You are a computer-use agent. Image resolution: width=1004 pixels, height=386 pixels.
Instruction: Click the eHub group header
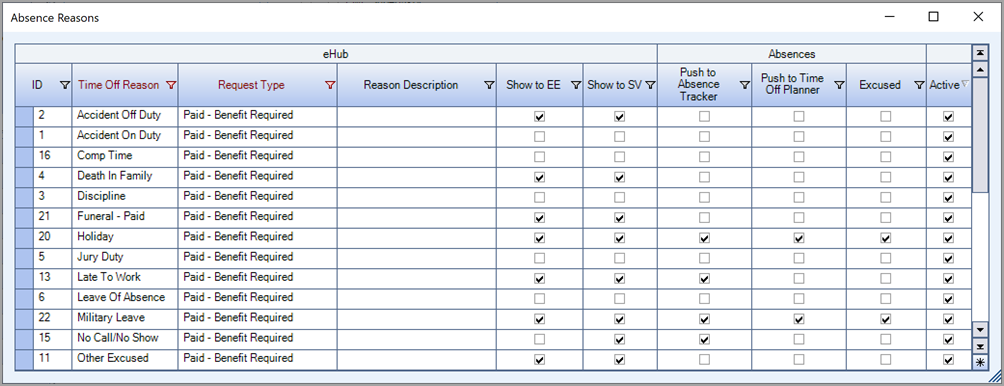tap(336, 54)
